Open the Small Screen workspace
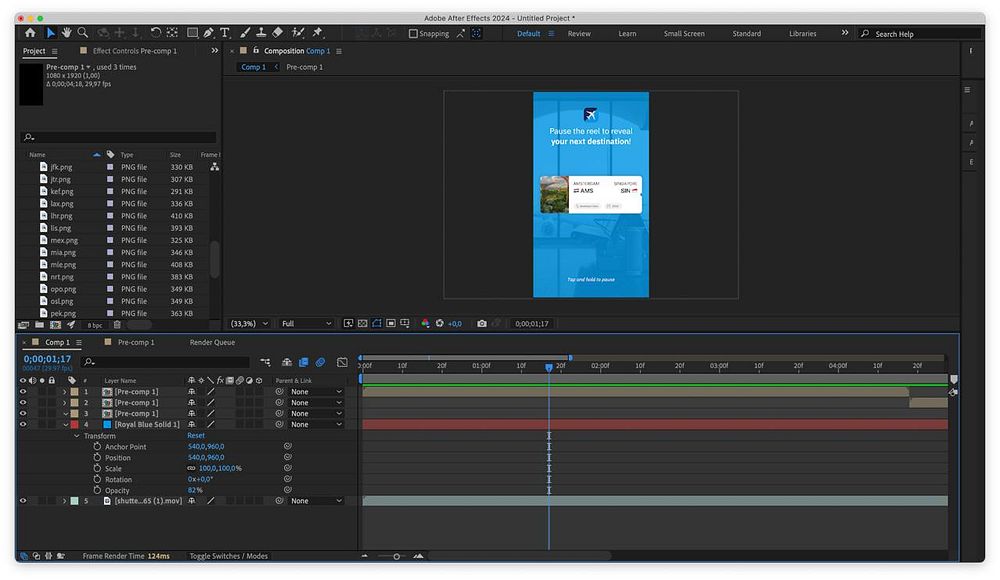1000x580 pixels. pos(684,34)
